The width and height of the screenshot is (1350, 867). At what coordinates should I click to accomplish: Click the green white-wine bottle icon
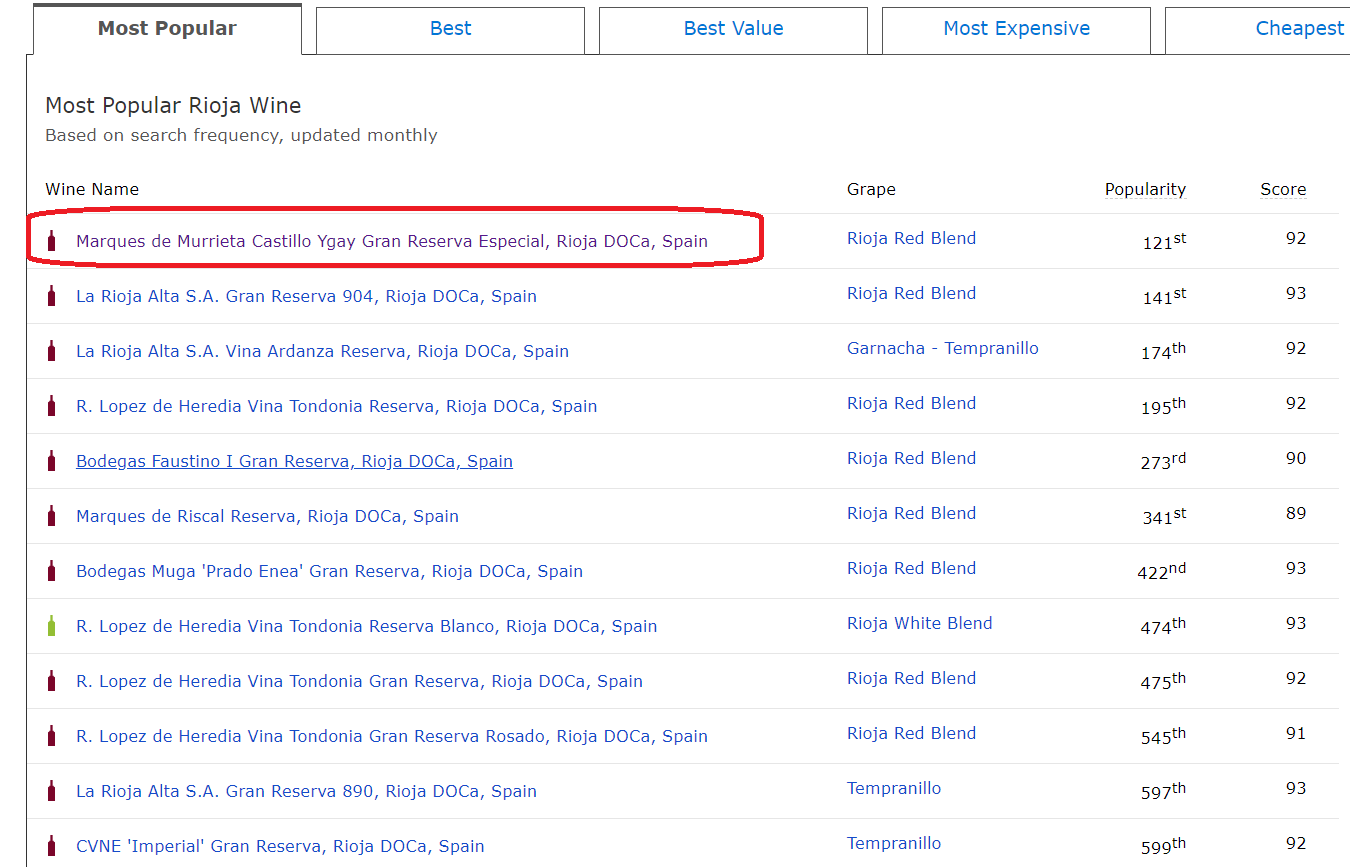point(52,626)
